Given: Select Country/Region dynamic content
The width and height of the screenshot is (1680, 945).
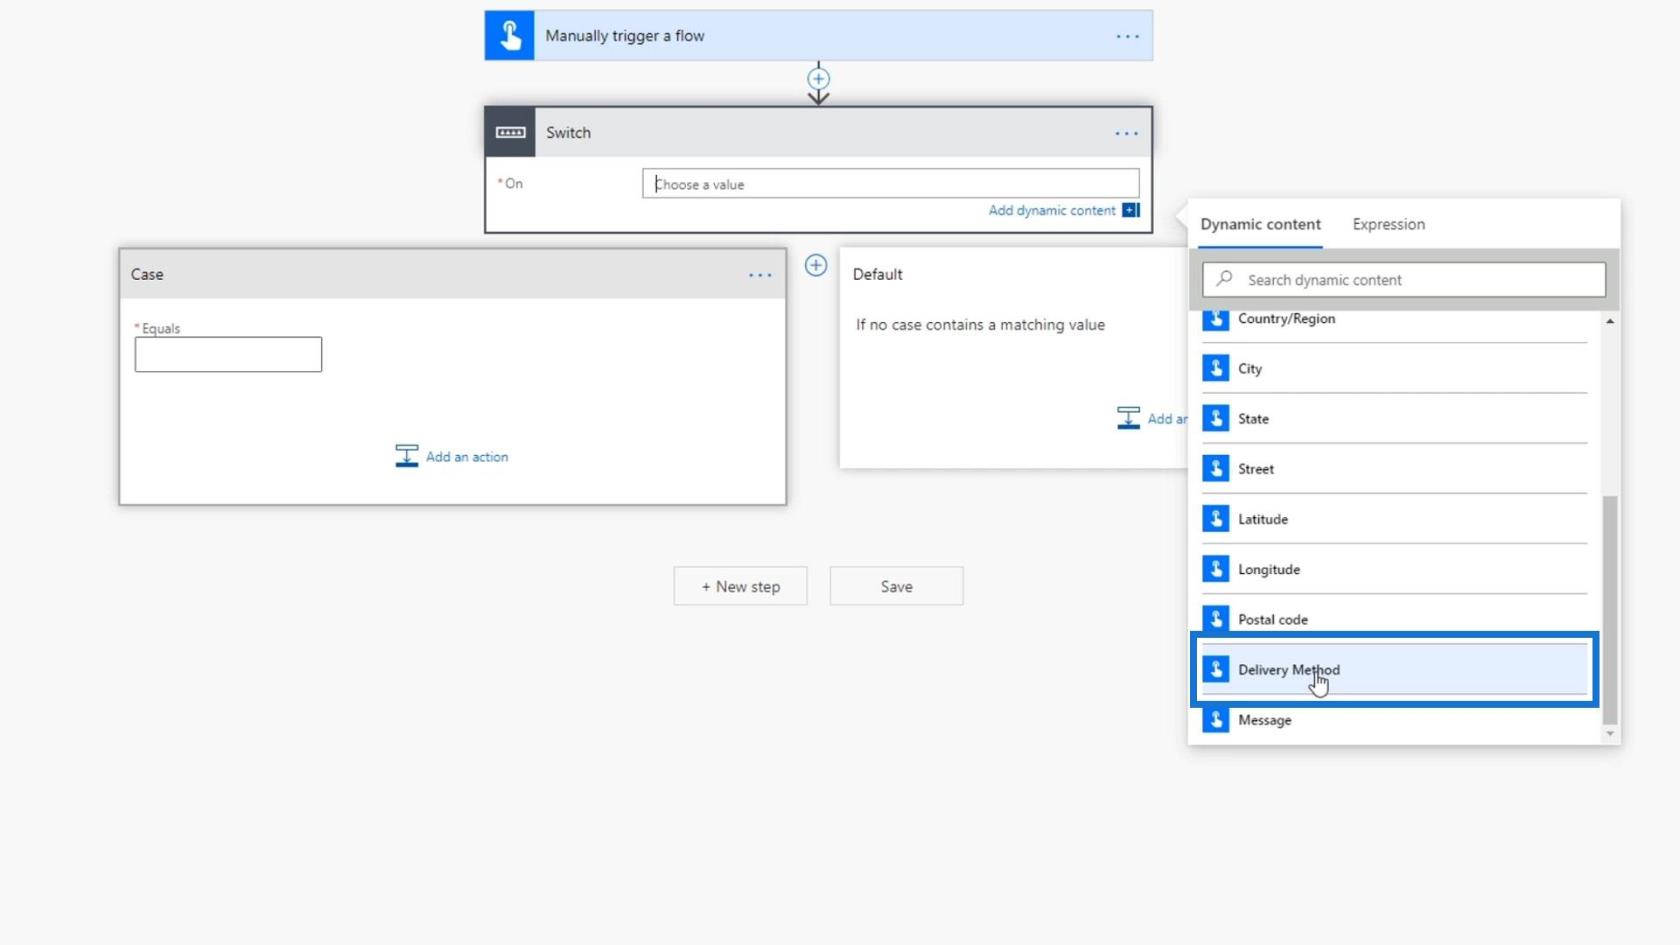Looking at the screenshot, I should (1394, 319).
